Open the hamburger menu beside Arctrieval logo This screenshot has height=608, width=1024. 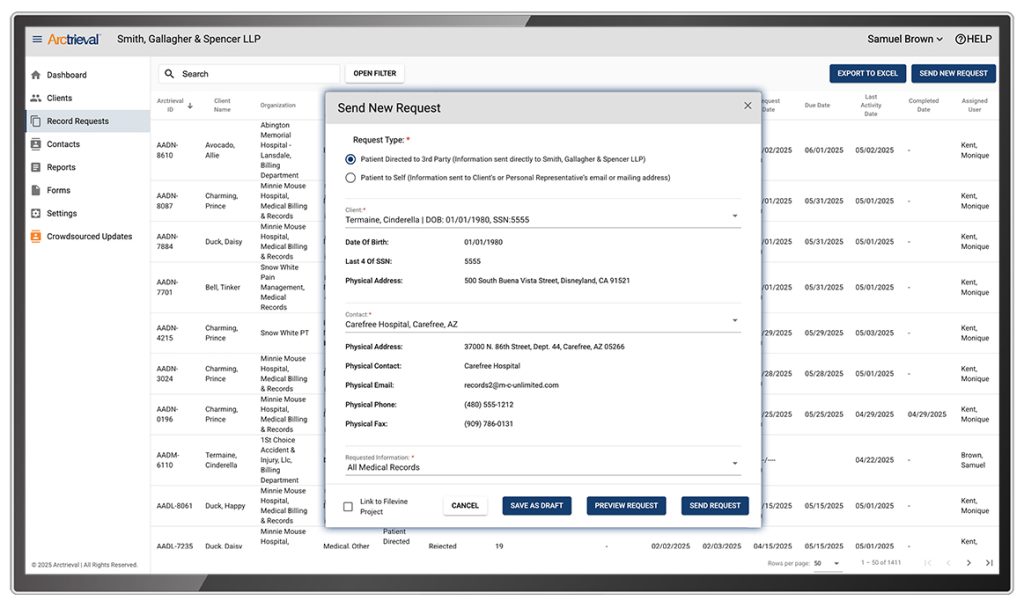tap(37, 39)
